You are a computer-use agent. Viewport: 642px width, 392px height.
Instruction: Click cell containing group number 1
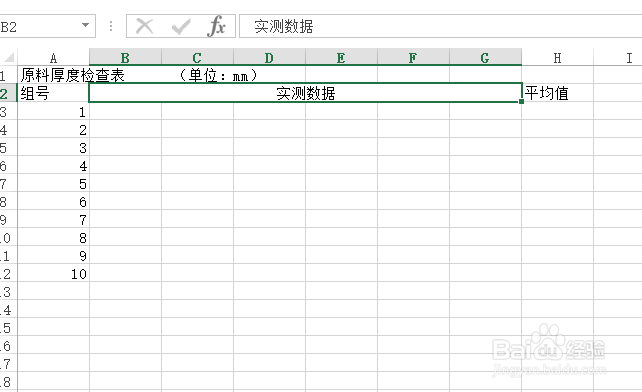54,111
